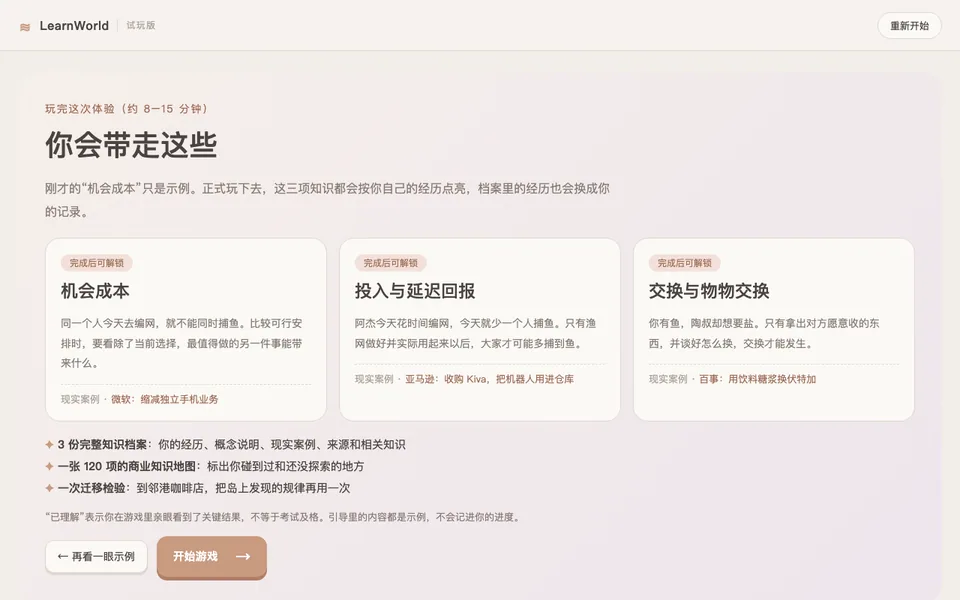960x600 pixels.
Task: Start the game with 开始游戏 button
Action: point(212,557)
